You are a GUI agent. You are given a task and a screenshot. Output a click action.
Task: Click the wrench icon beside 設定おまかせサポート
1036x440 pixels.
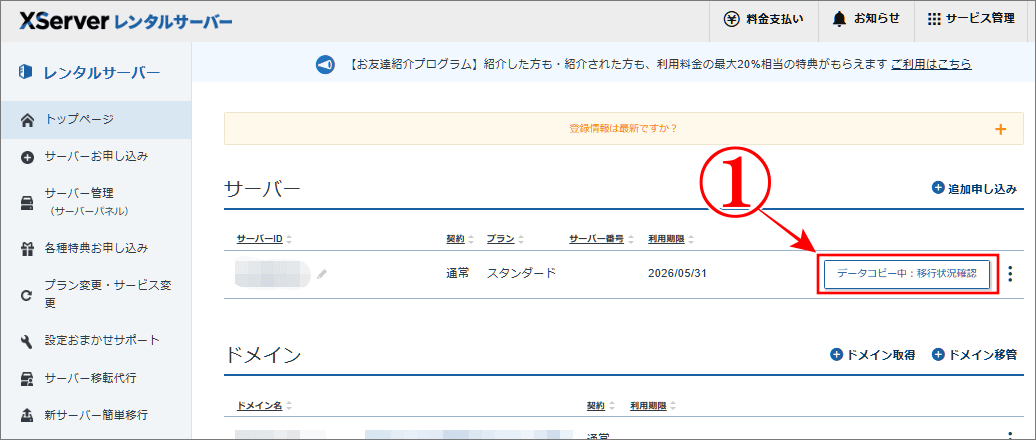27,342
